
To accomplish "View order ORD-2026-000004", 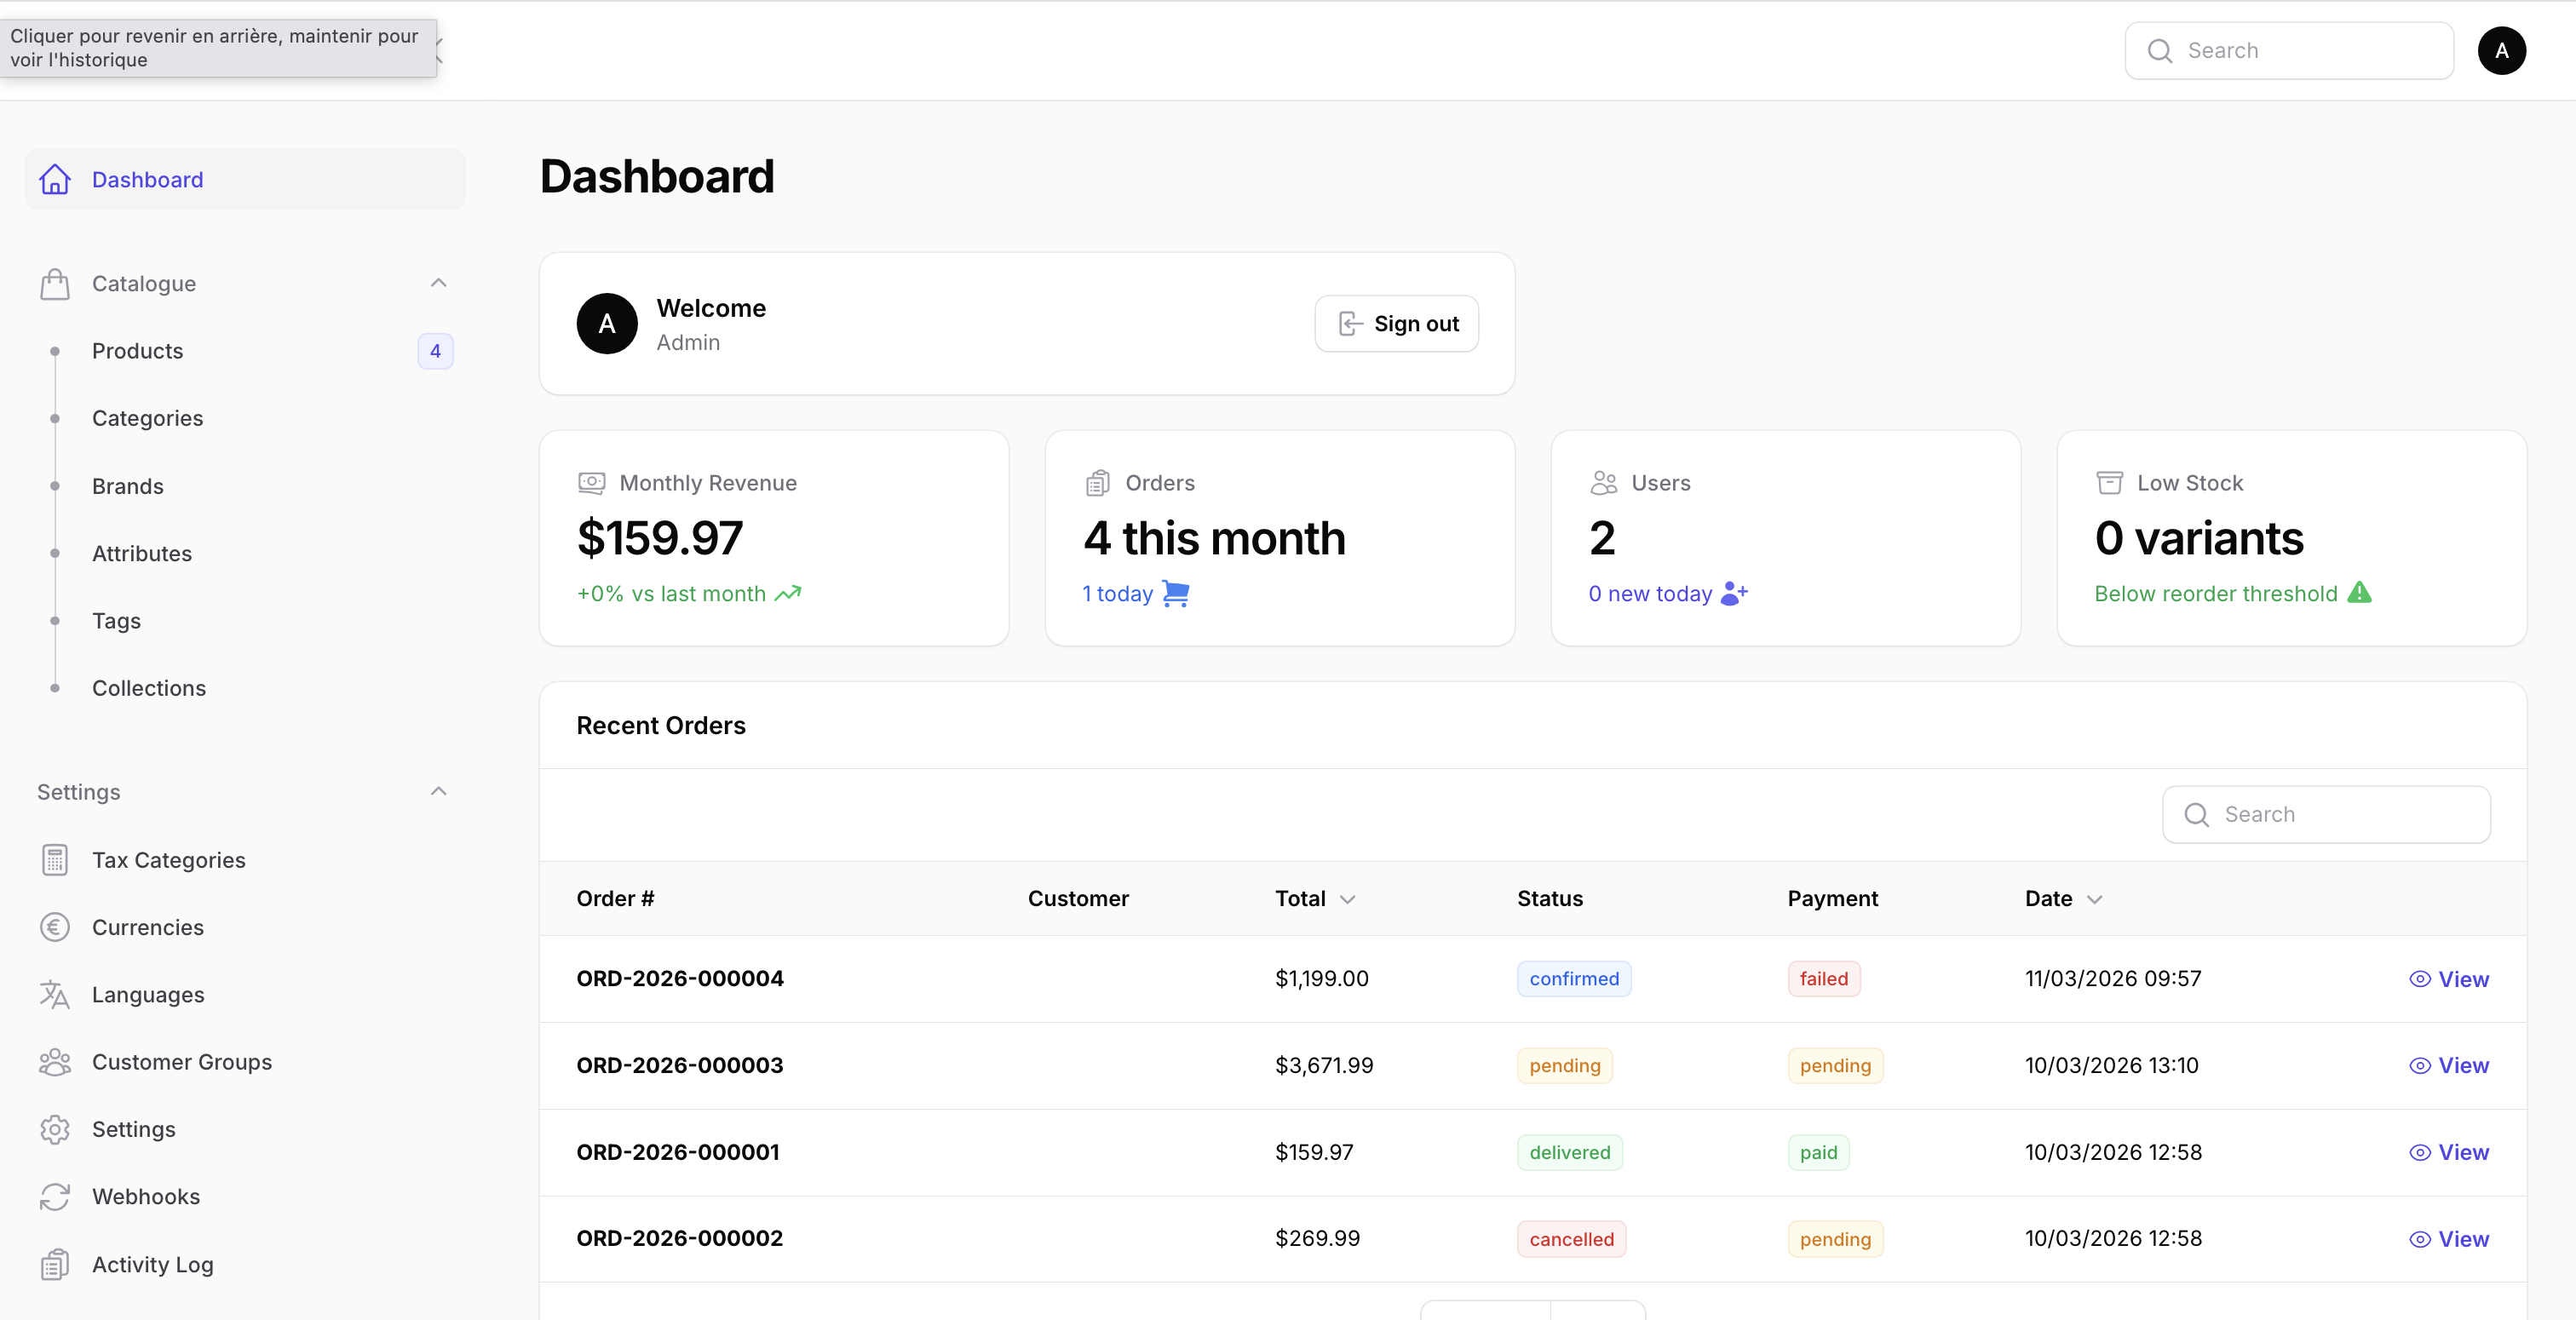I will (x=2448, y=979).
